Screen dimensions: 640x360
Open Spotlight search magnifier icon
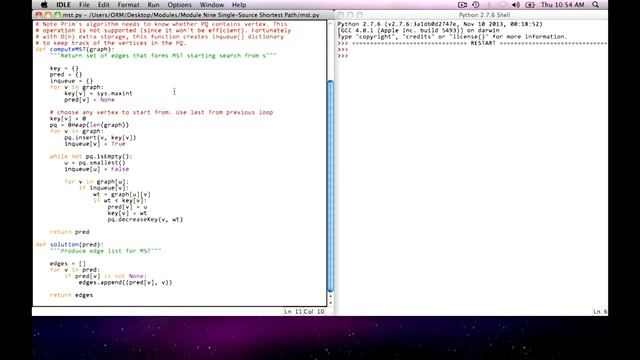click(596, 5)
